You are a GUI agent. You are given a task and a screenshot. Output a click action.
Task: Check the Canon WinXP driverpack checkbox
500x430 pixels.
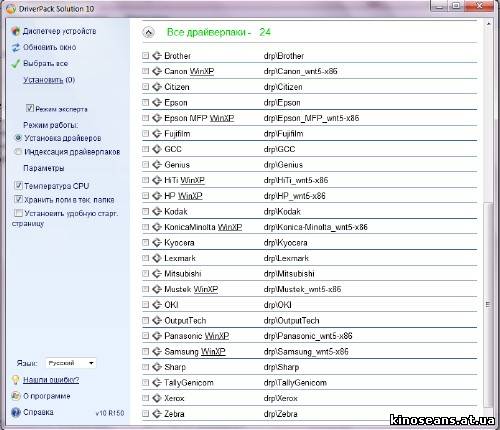(x=145, y=71)
